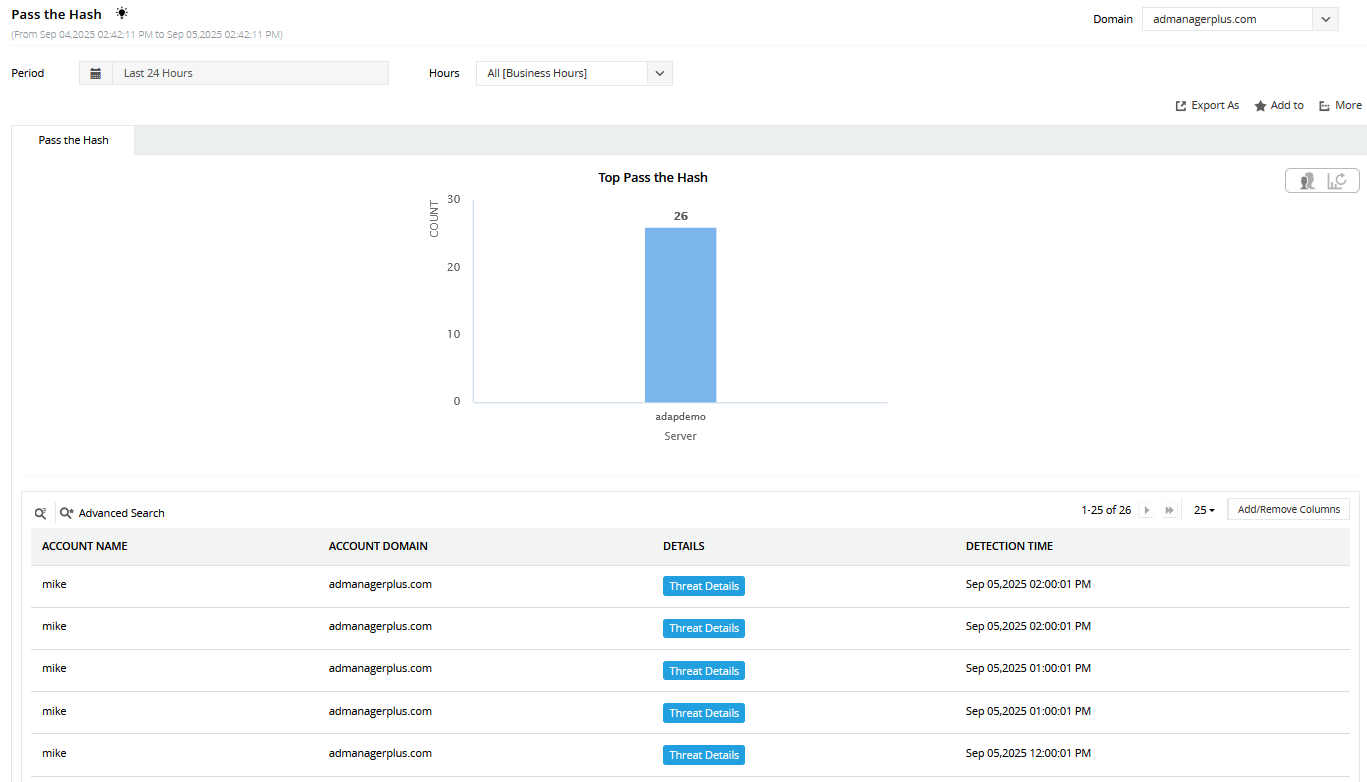Click the user view icon above chart

point(1307,181)
